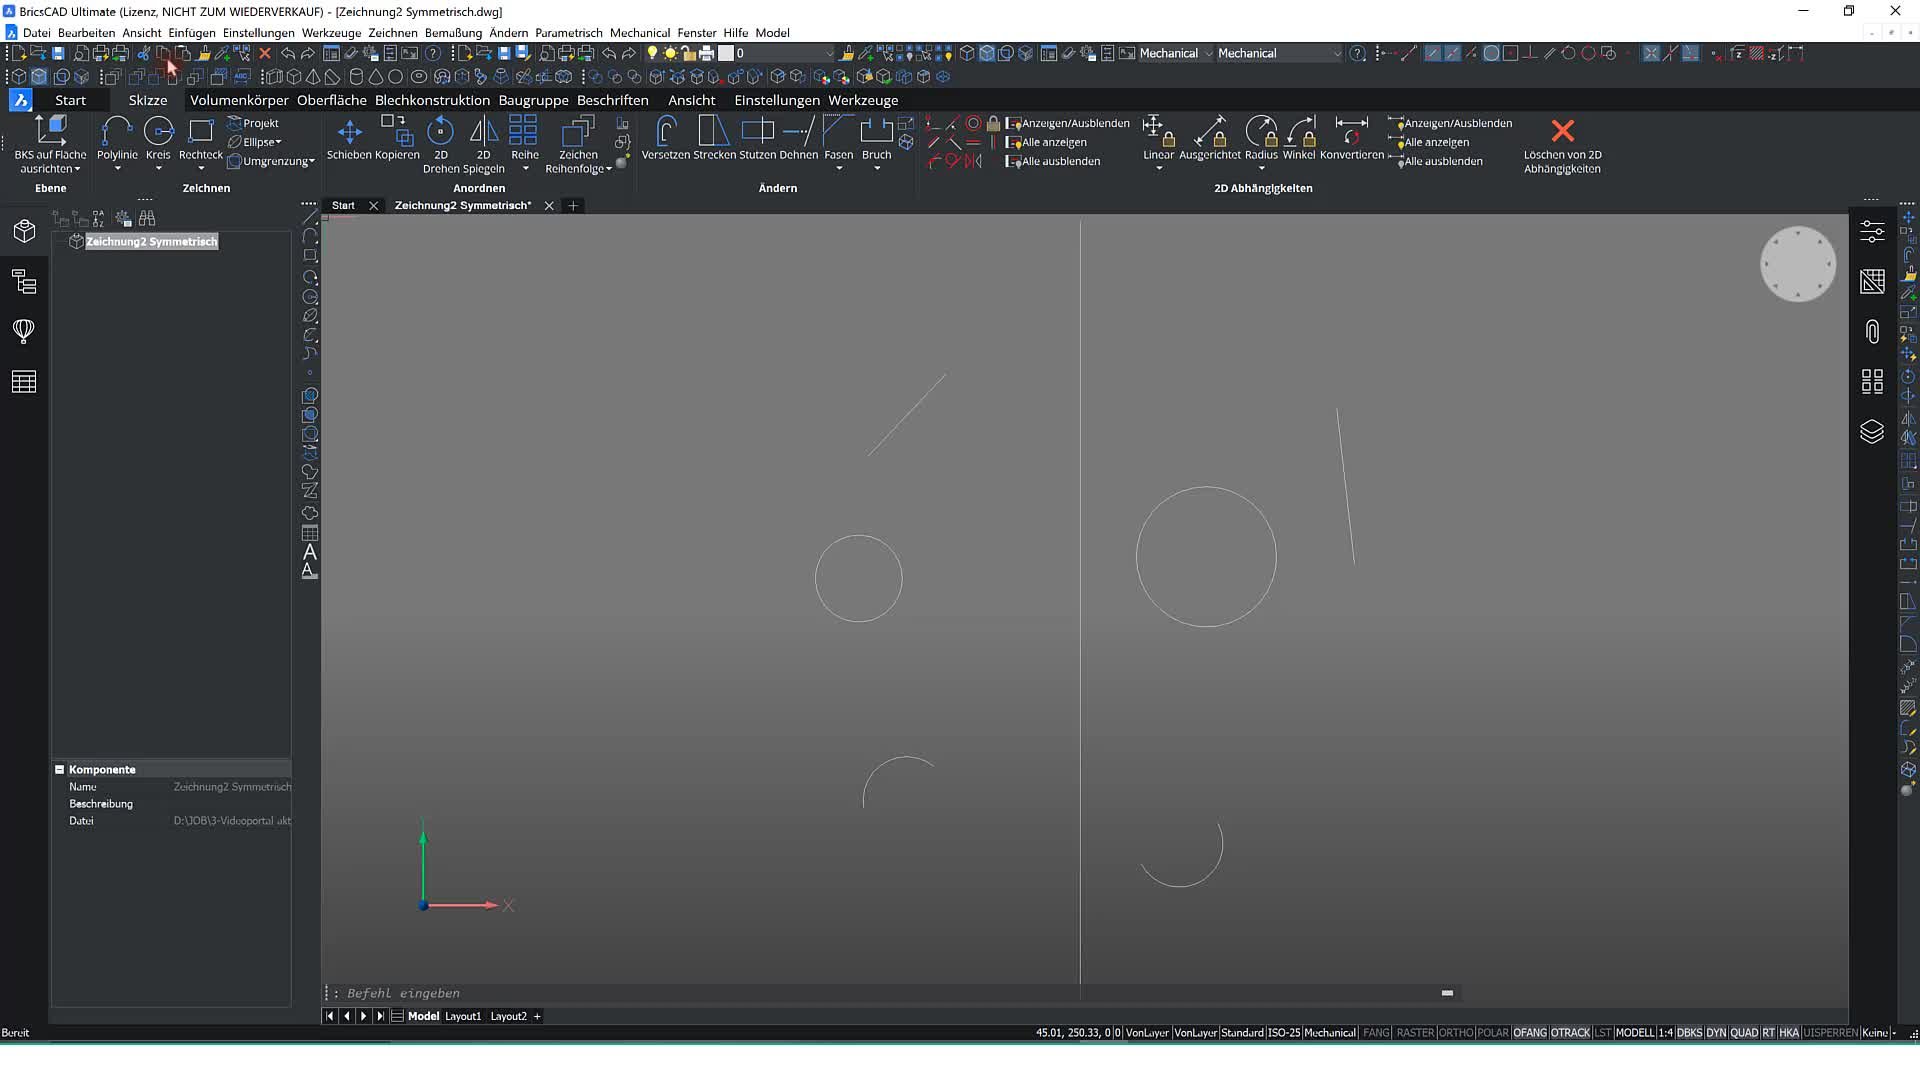Select the text A tool in left toolbar

pos(310,552)
